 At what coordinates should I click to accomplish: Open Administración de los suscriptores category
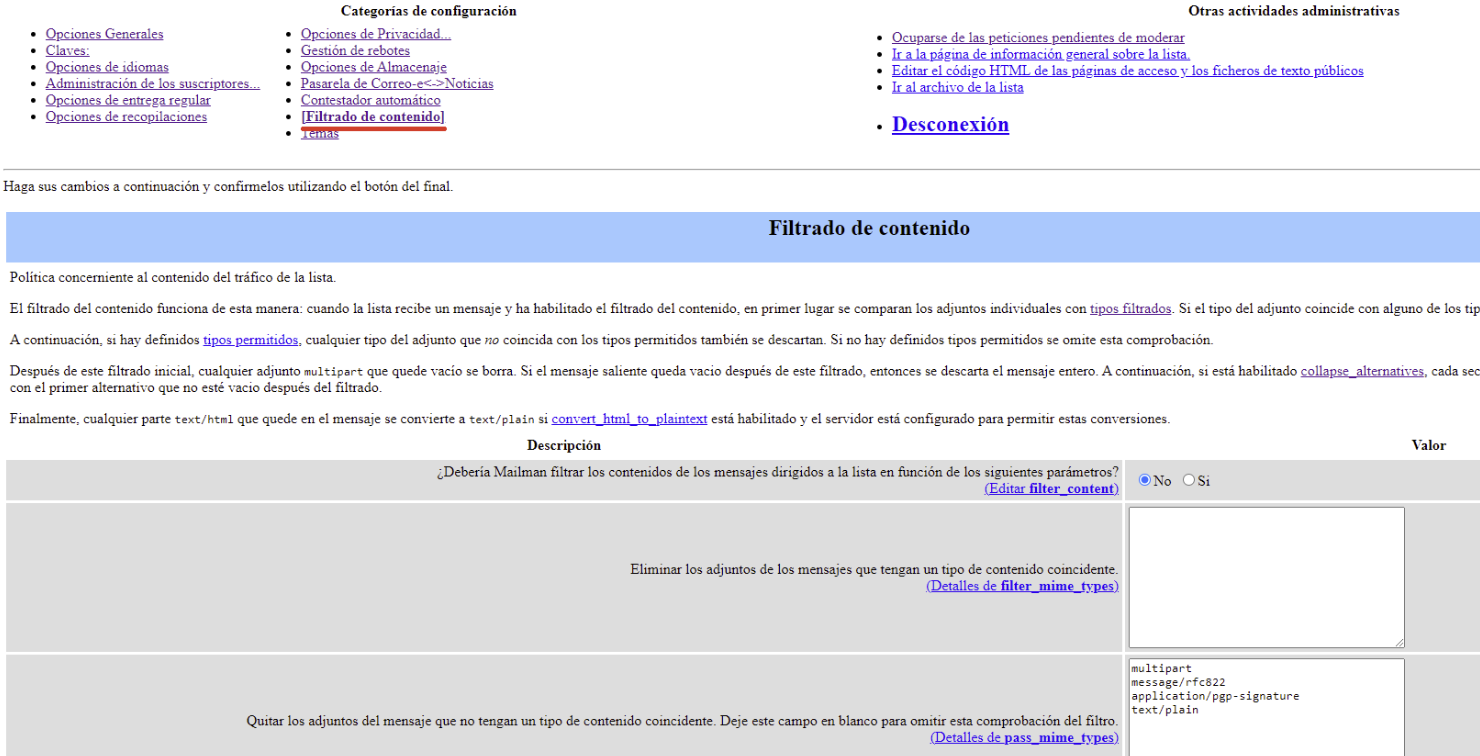click(153, 84)
